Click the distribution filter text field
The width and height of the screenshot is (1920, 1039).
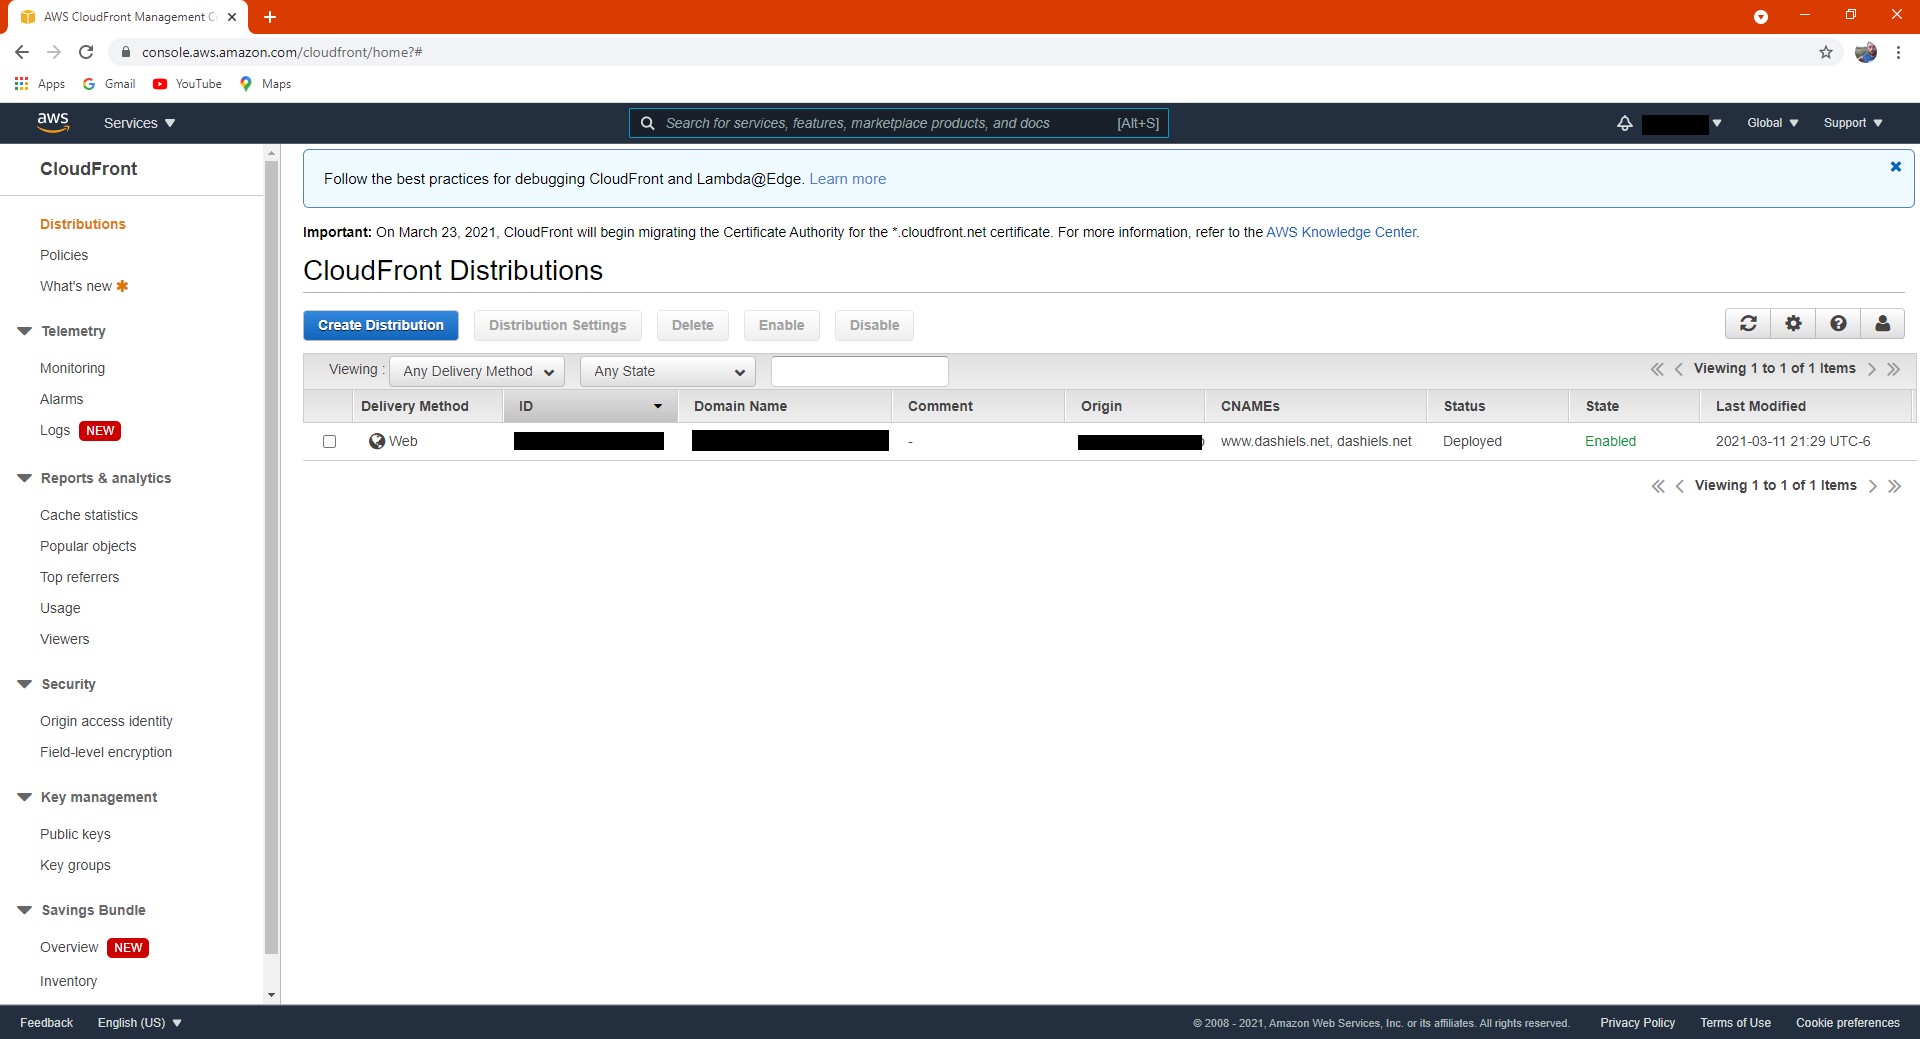[x=859, y=371]
